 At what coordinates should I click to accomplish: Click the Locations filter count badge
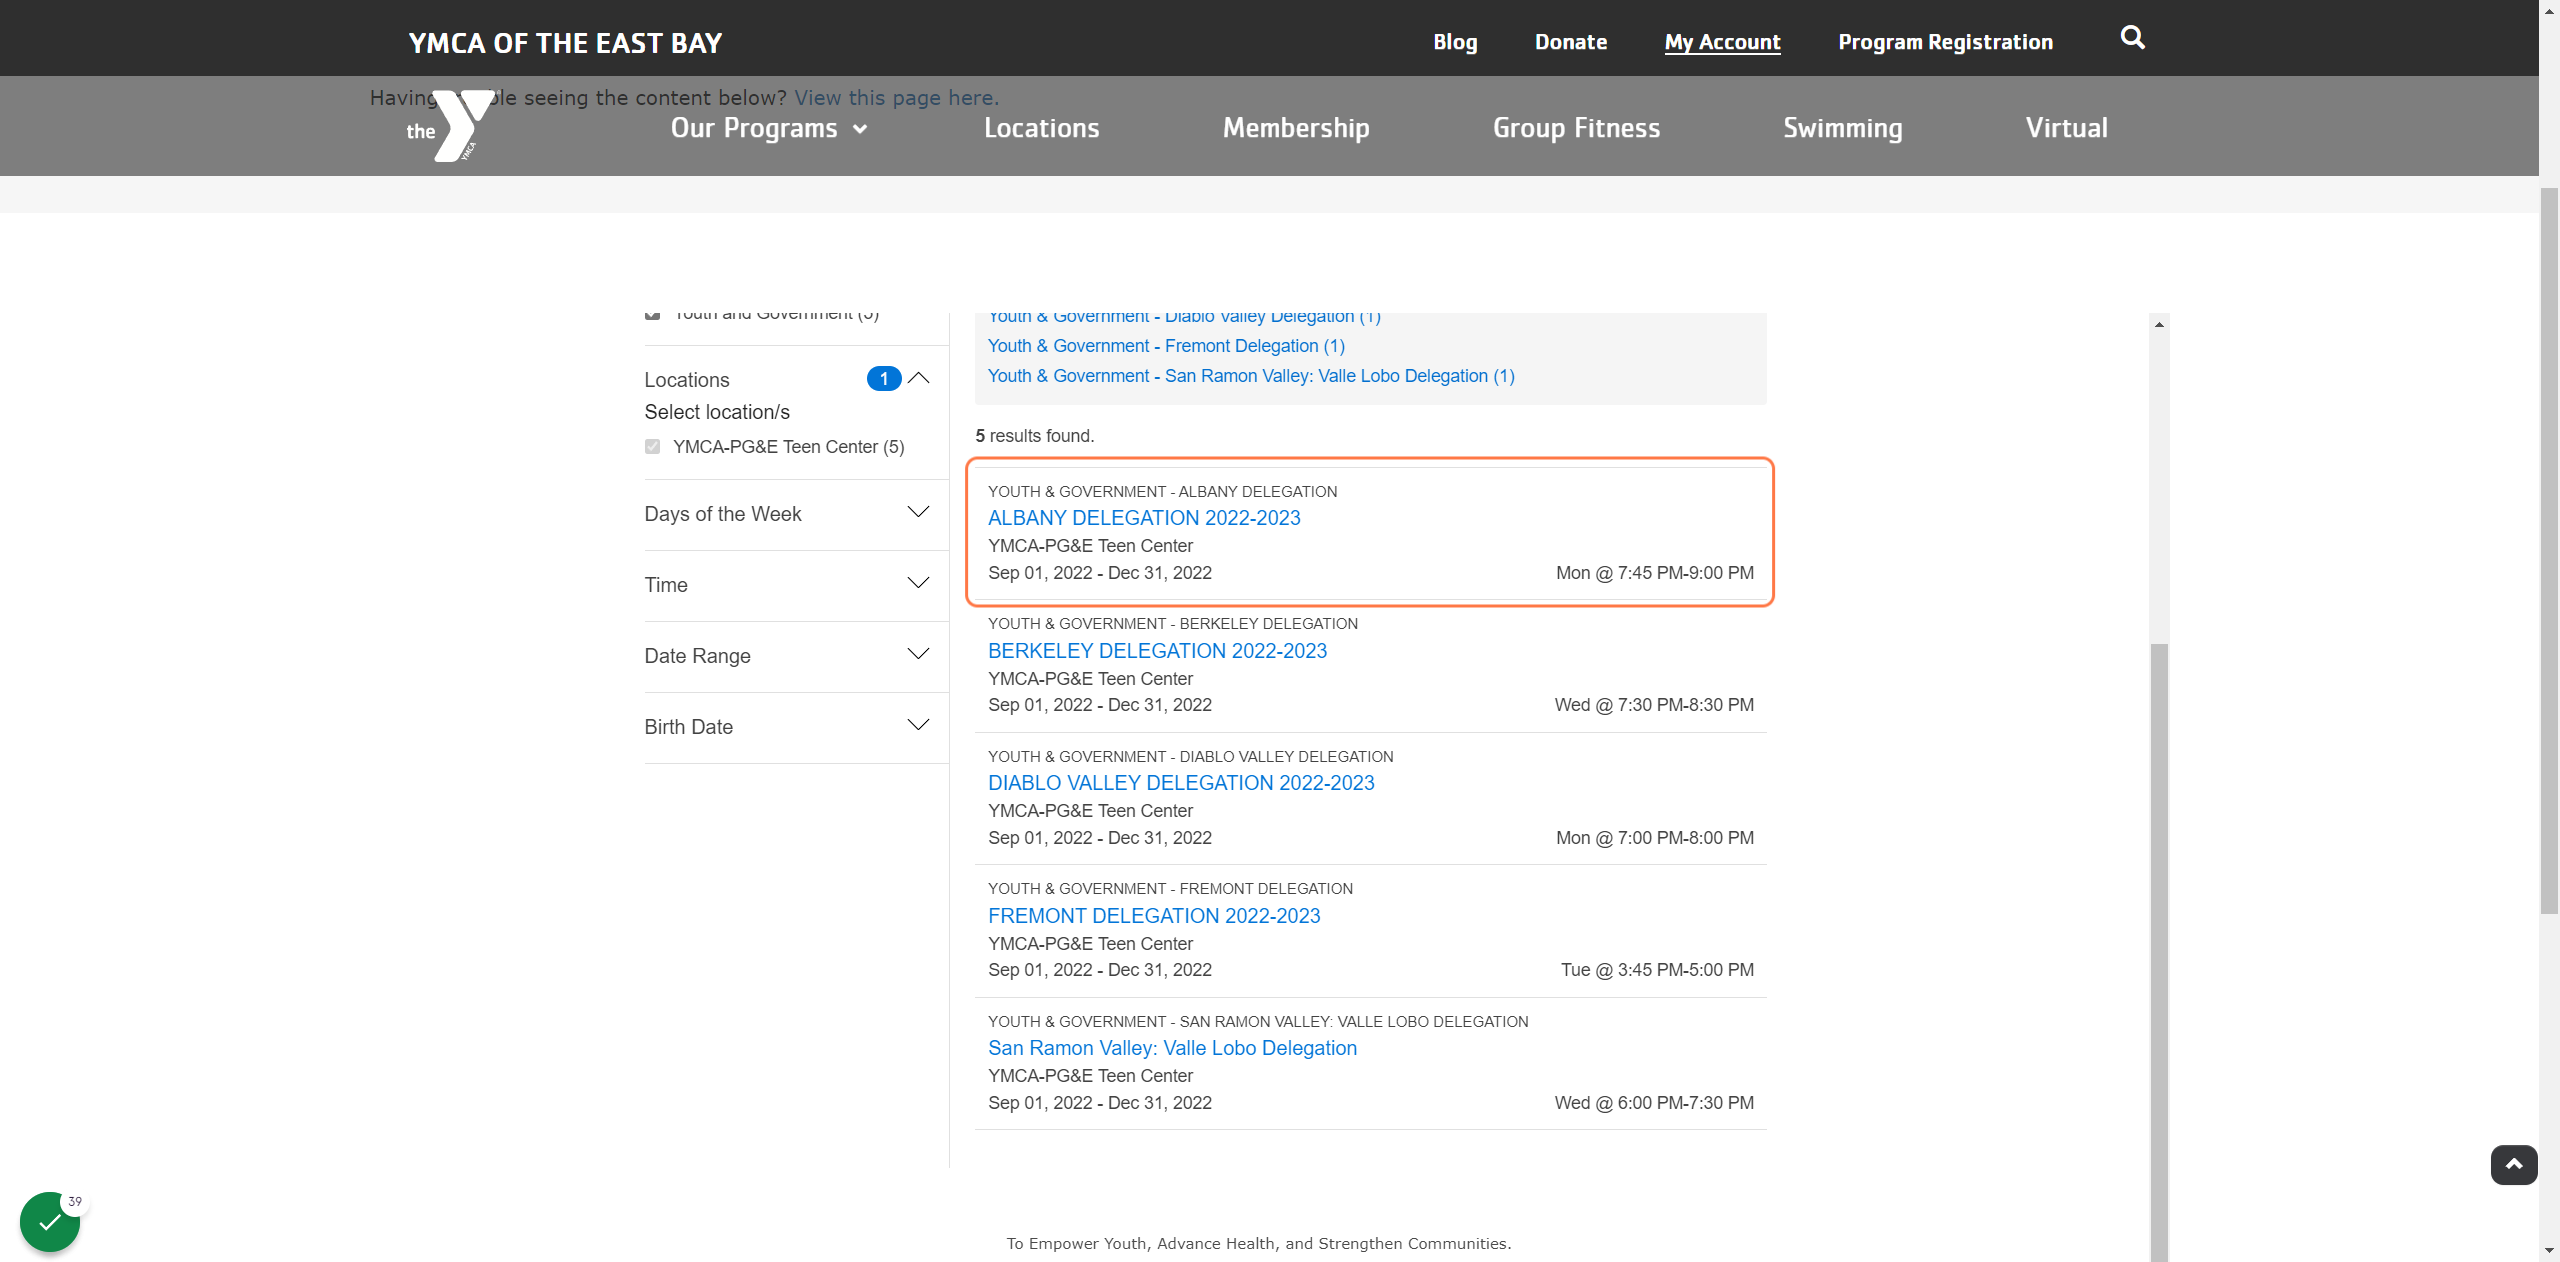click(x=883, y=379)
